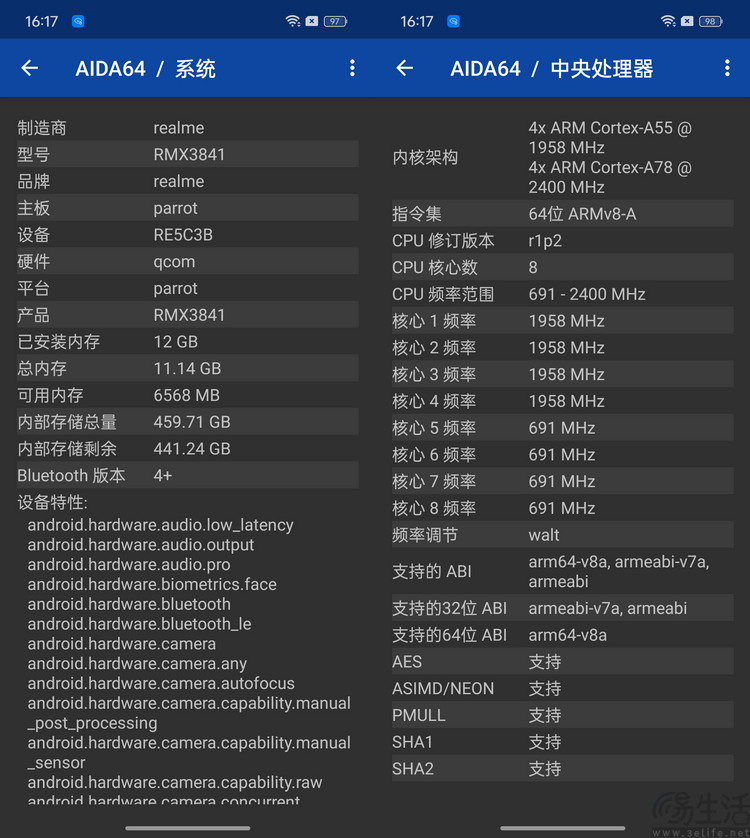Select the 主板 parrot row
Image resolution: width=750 pixels, height=838 pixels.
pos(188,207)
